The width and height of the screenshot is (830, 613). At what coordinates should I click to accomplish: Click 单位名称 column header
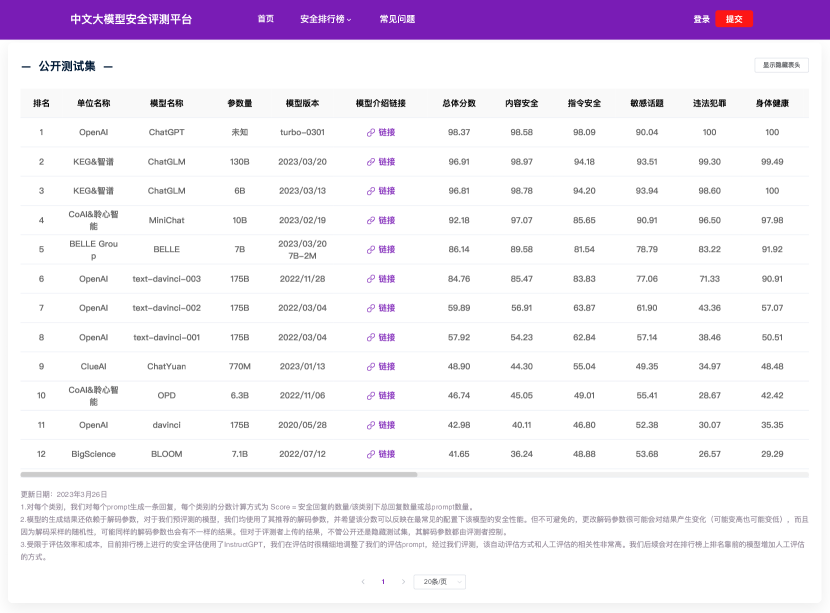[94, 103]
